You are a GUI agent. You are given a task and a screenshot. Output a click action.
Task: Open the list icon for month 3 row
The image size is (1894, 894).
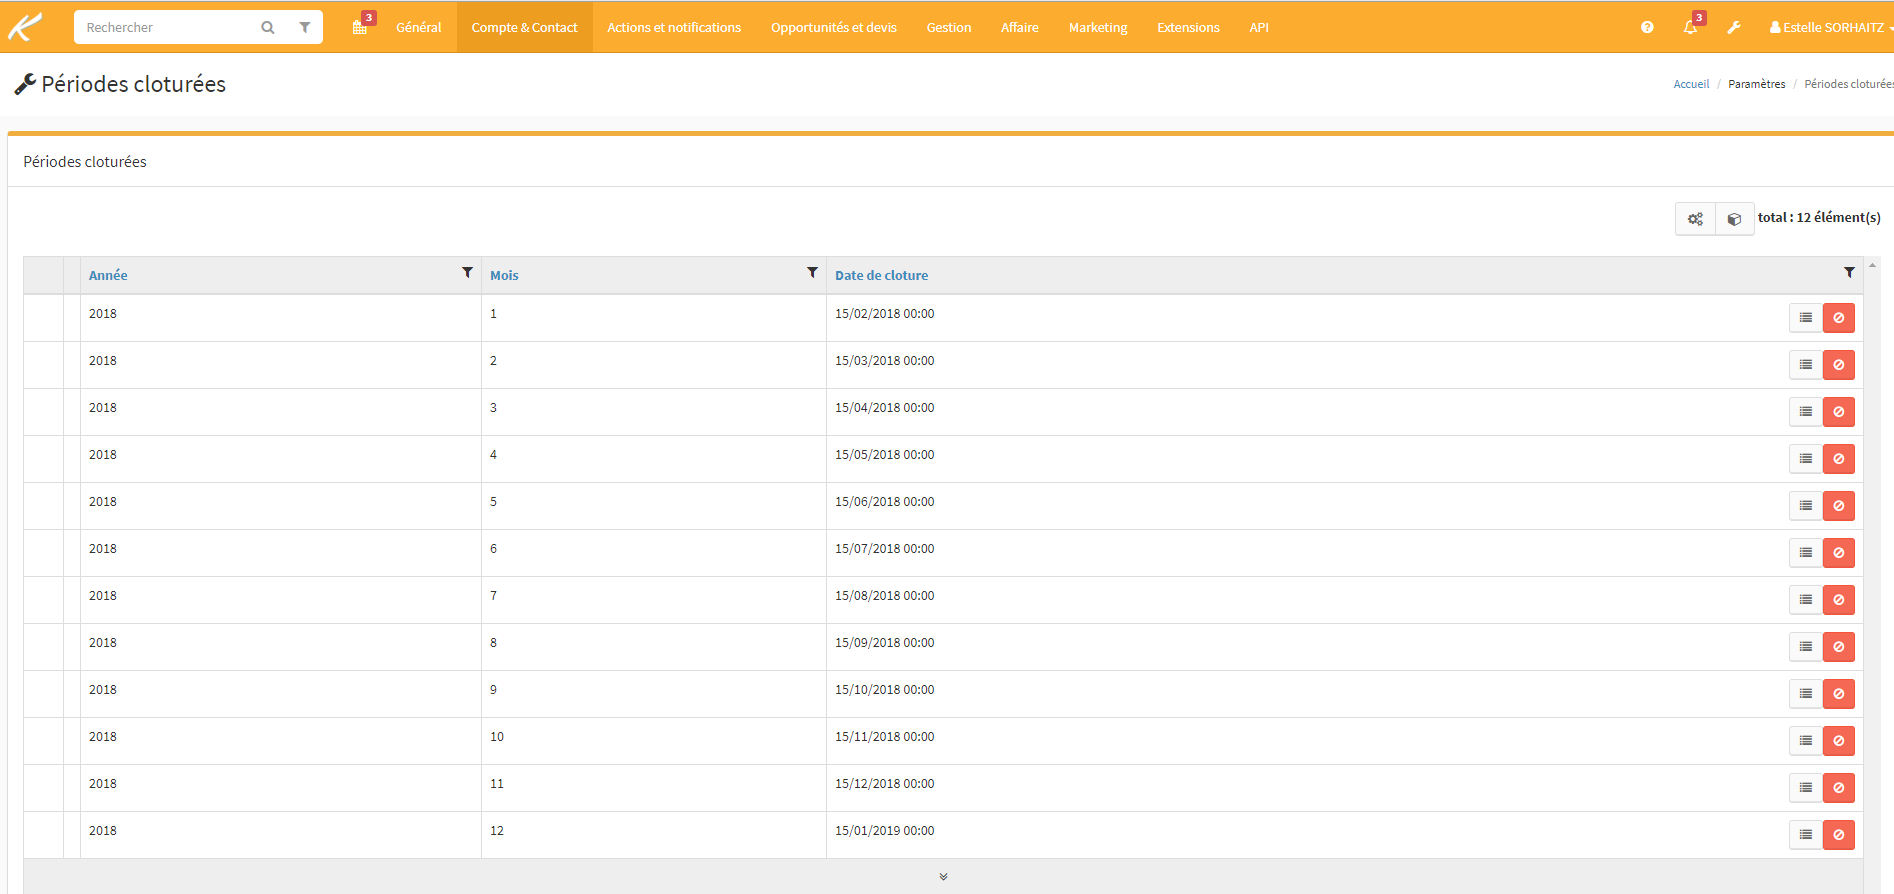[1806, 412]
